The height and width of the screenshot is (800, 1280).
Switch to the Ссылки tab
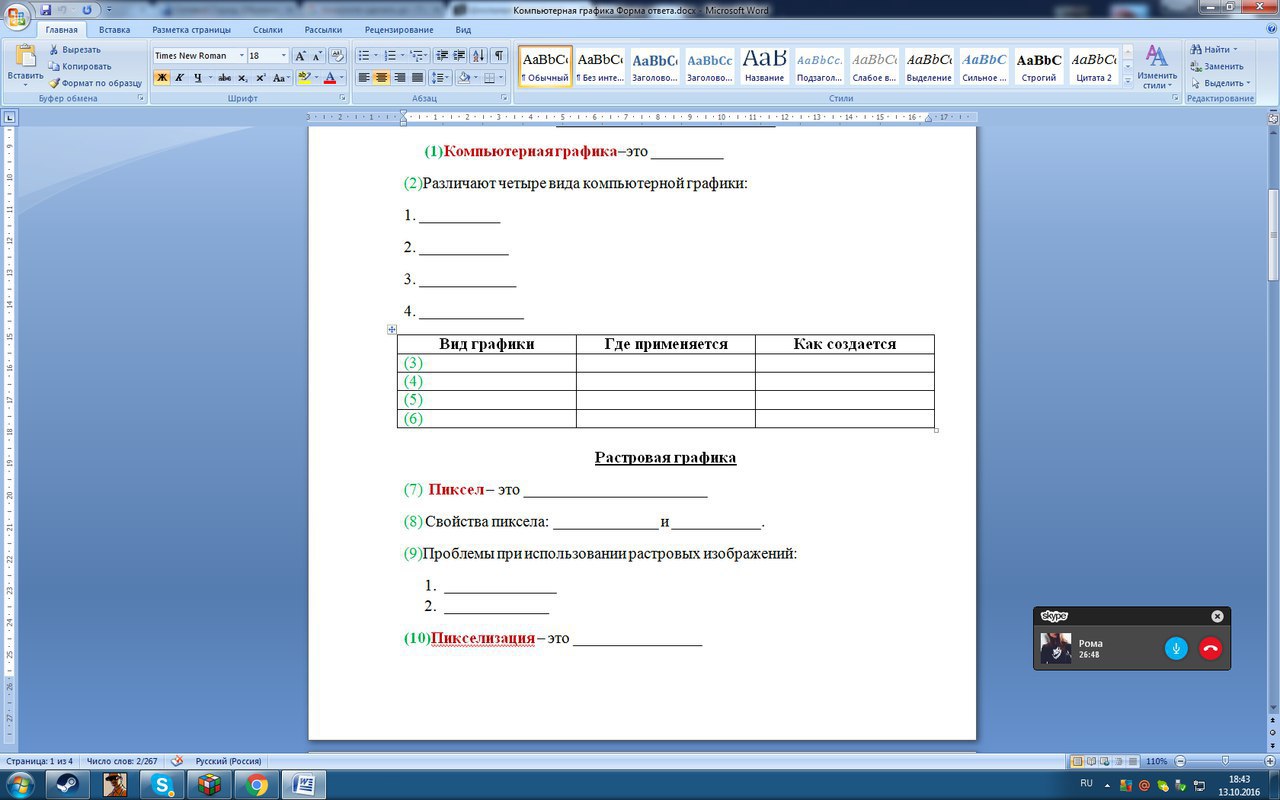coord(267,30)
